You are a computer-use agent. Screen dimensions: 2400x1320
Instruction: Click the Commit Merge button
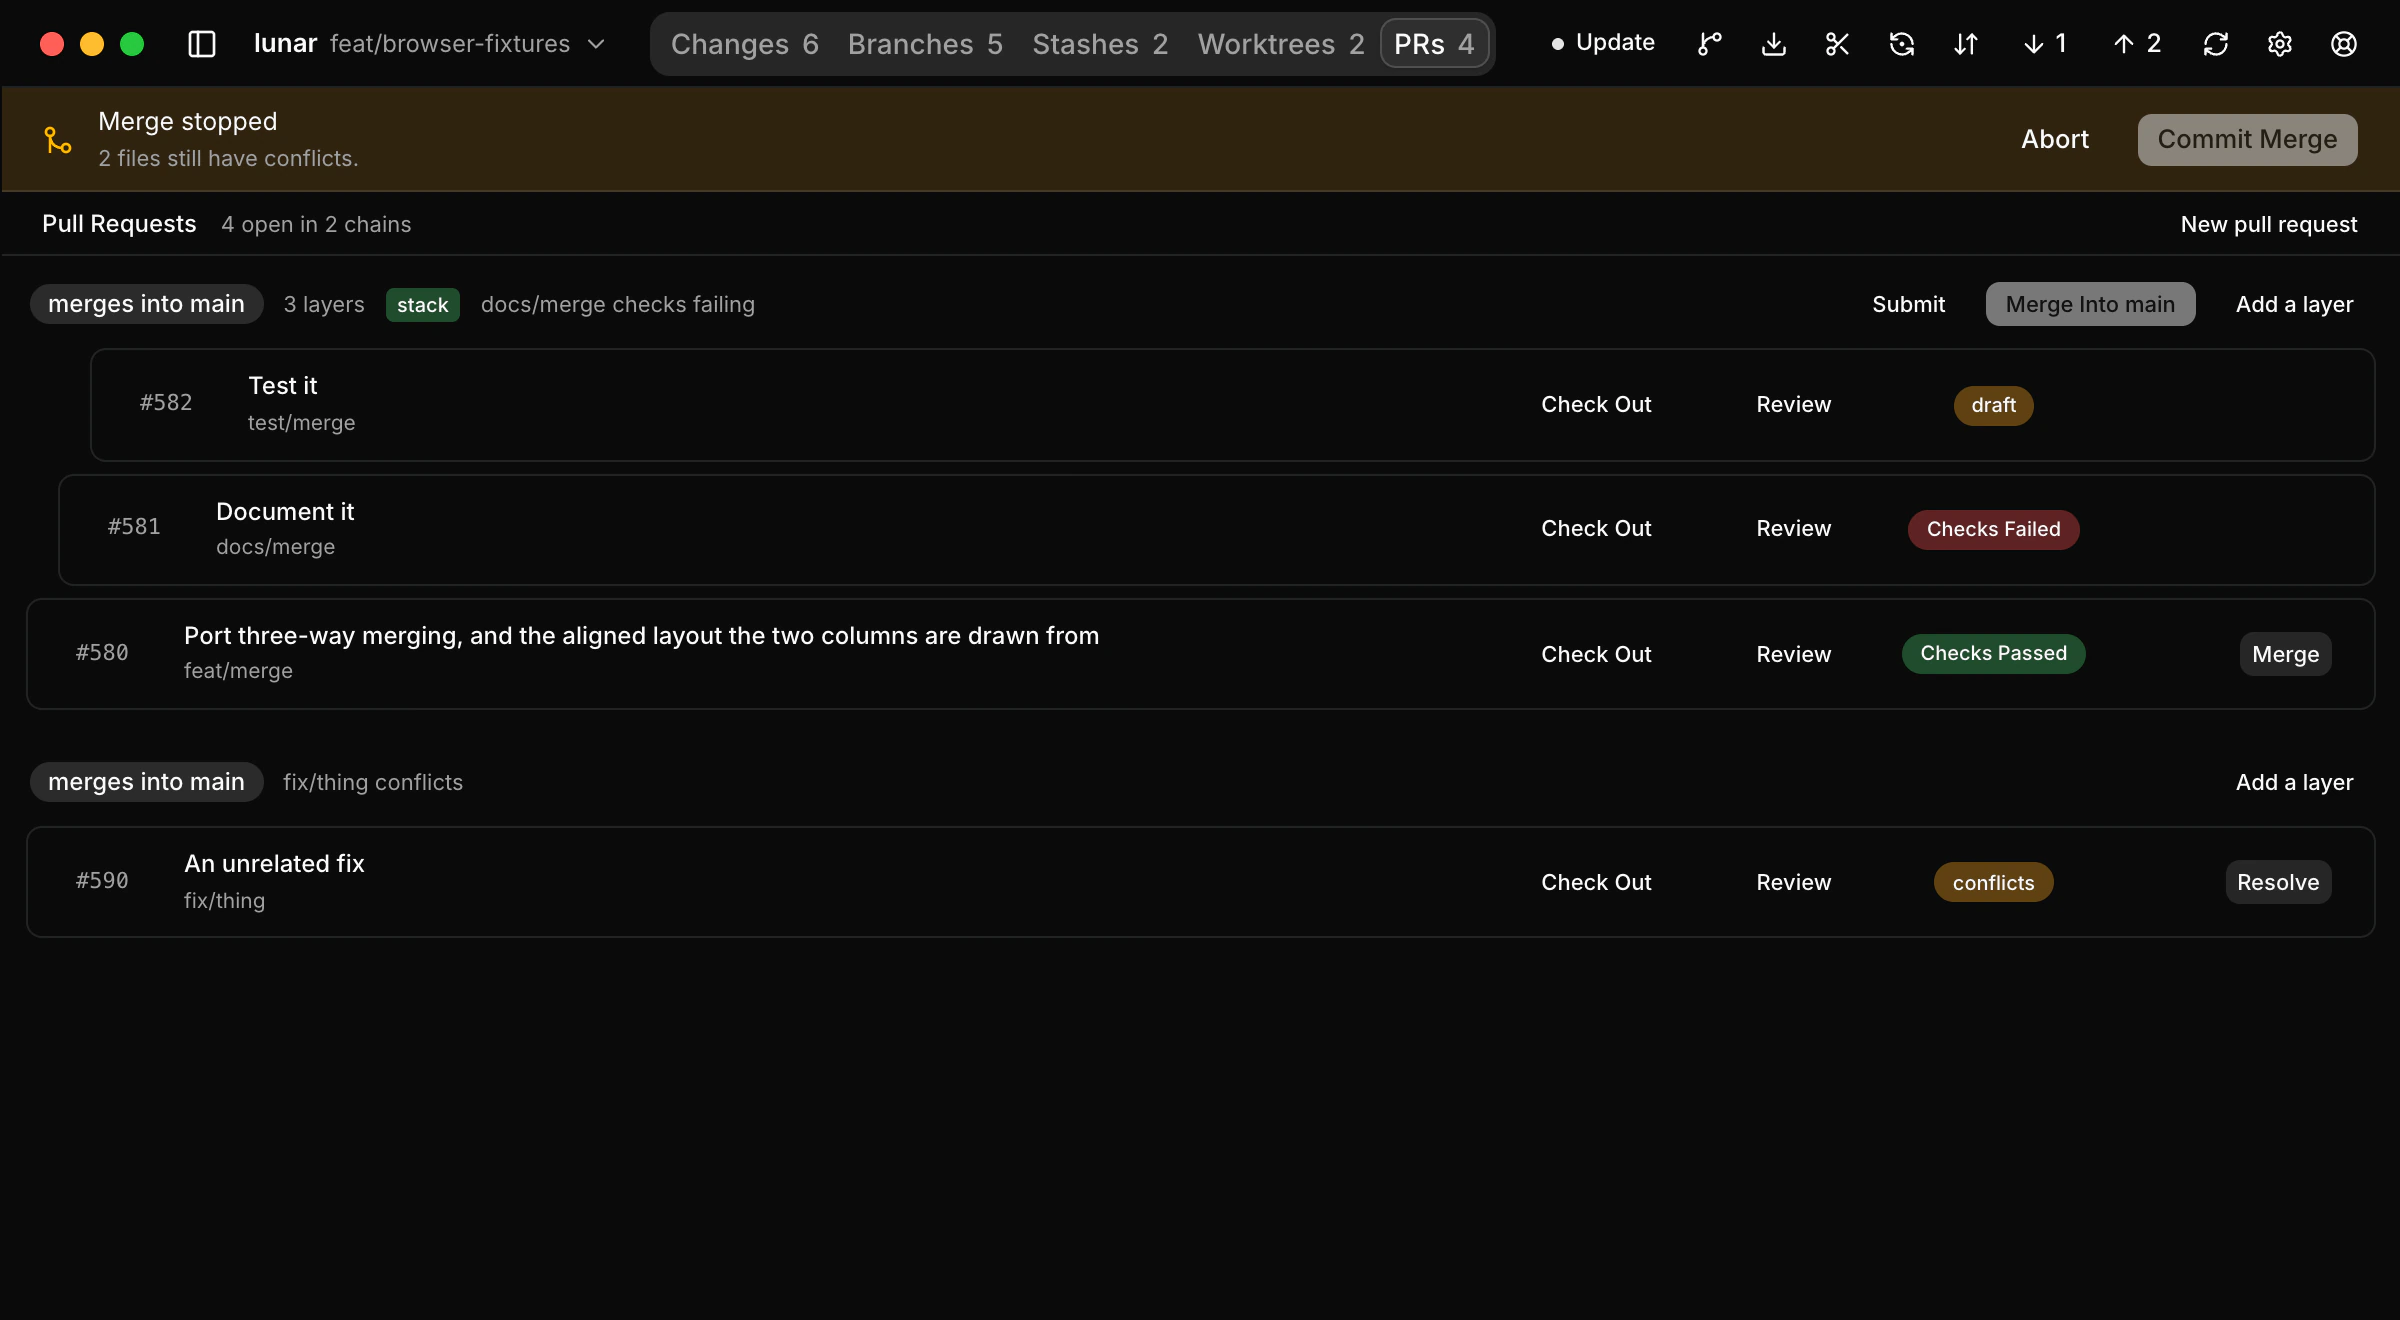point(2247,140)
